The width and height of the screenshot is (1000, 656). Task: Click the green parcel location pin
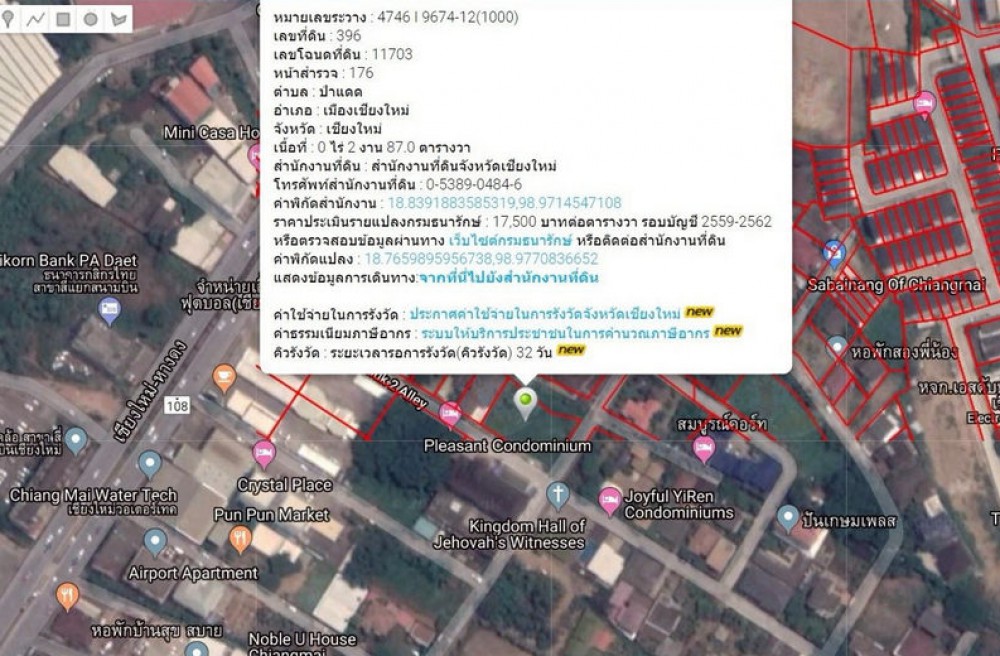click(x=525, y=402)
